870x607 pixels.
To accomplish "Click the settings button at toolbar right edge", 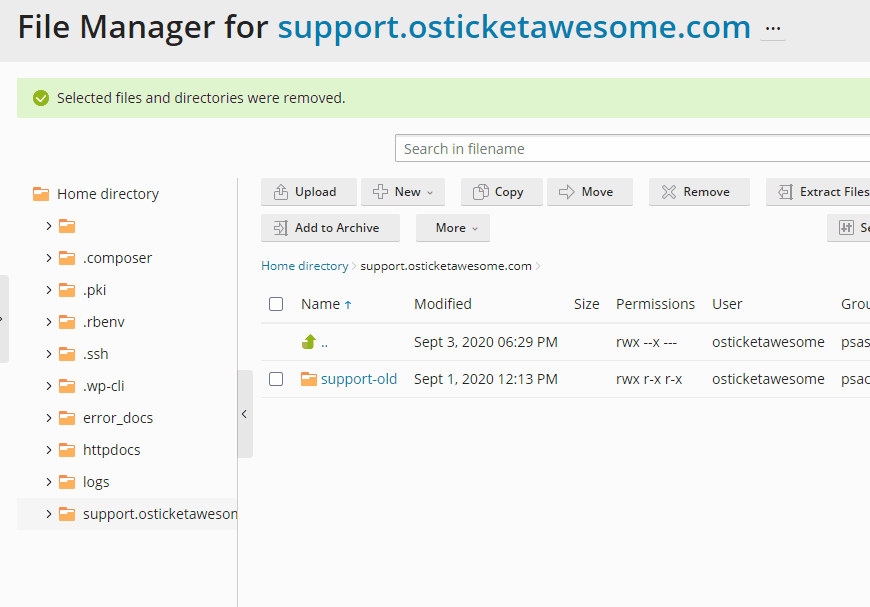I will tap(848, 228).
